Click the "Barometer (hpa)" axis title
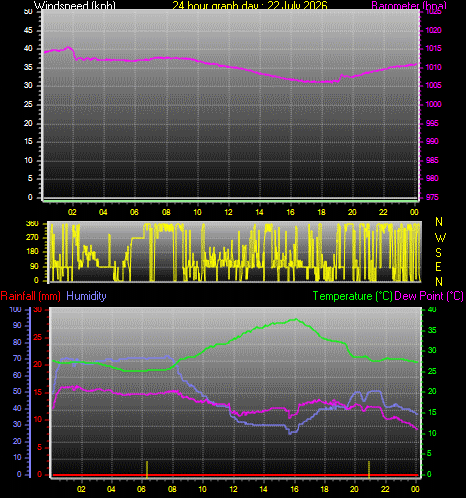The image size is (466, 498). (409, 5)
